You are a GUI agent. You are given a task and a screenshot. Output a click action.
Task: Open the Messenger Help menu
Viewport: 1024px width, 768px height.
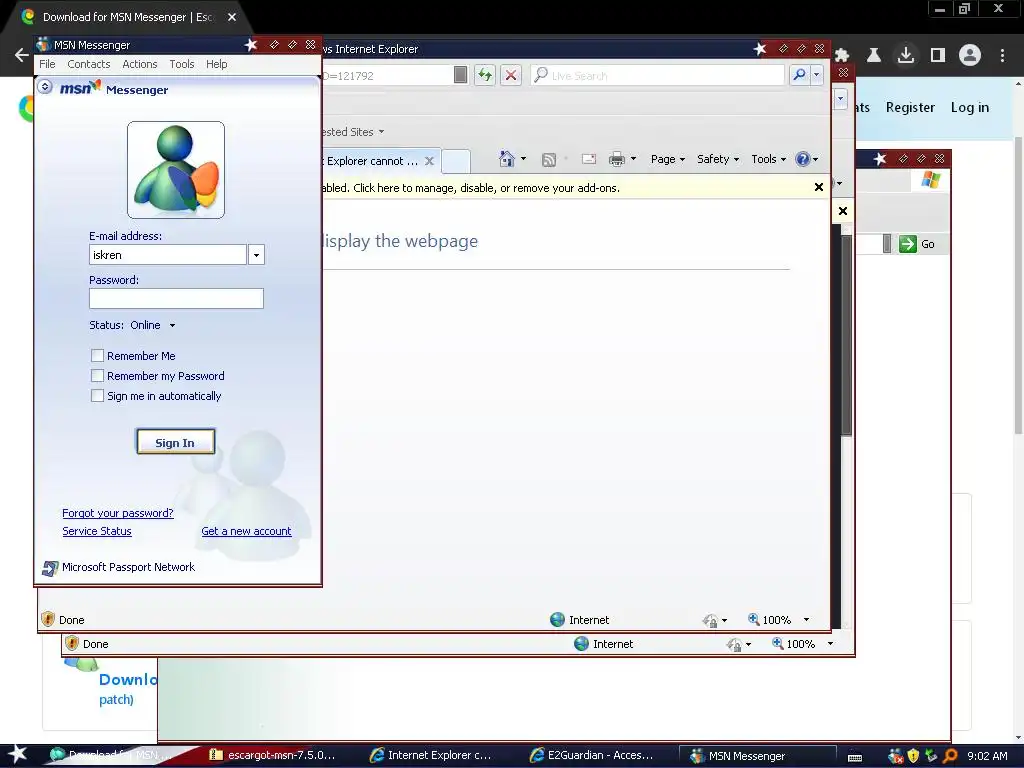point(217,64)
